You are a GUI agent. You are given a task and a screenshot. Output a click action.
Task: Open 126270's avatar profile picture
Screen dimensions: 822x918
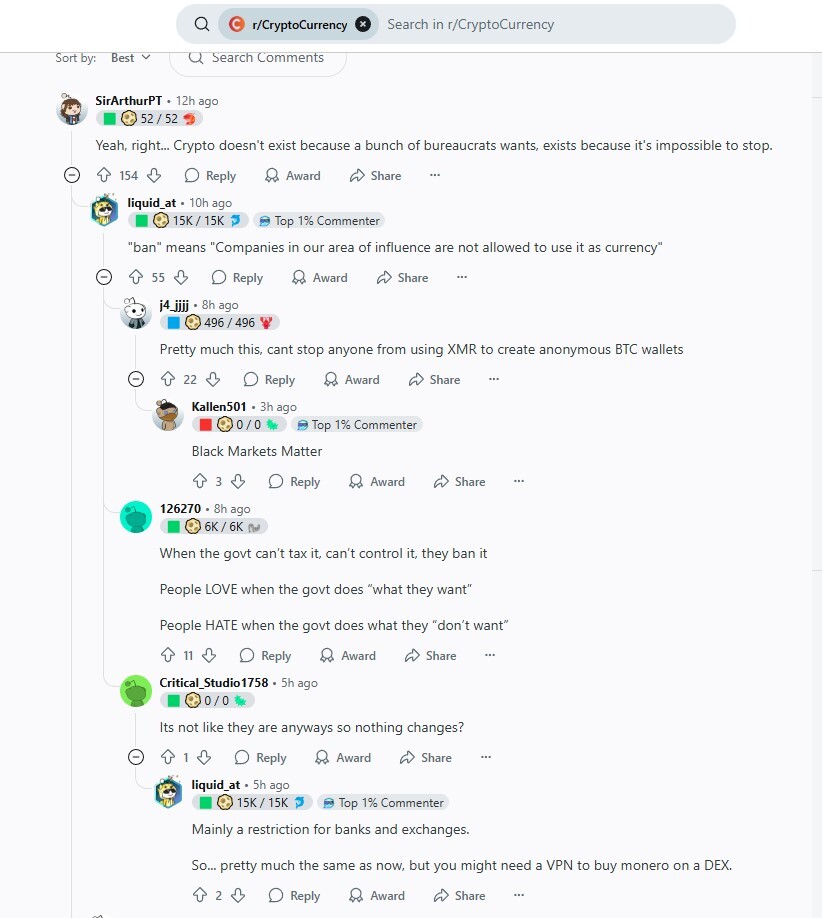(136, 517)
